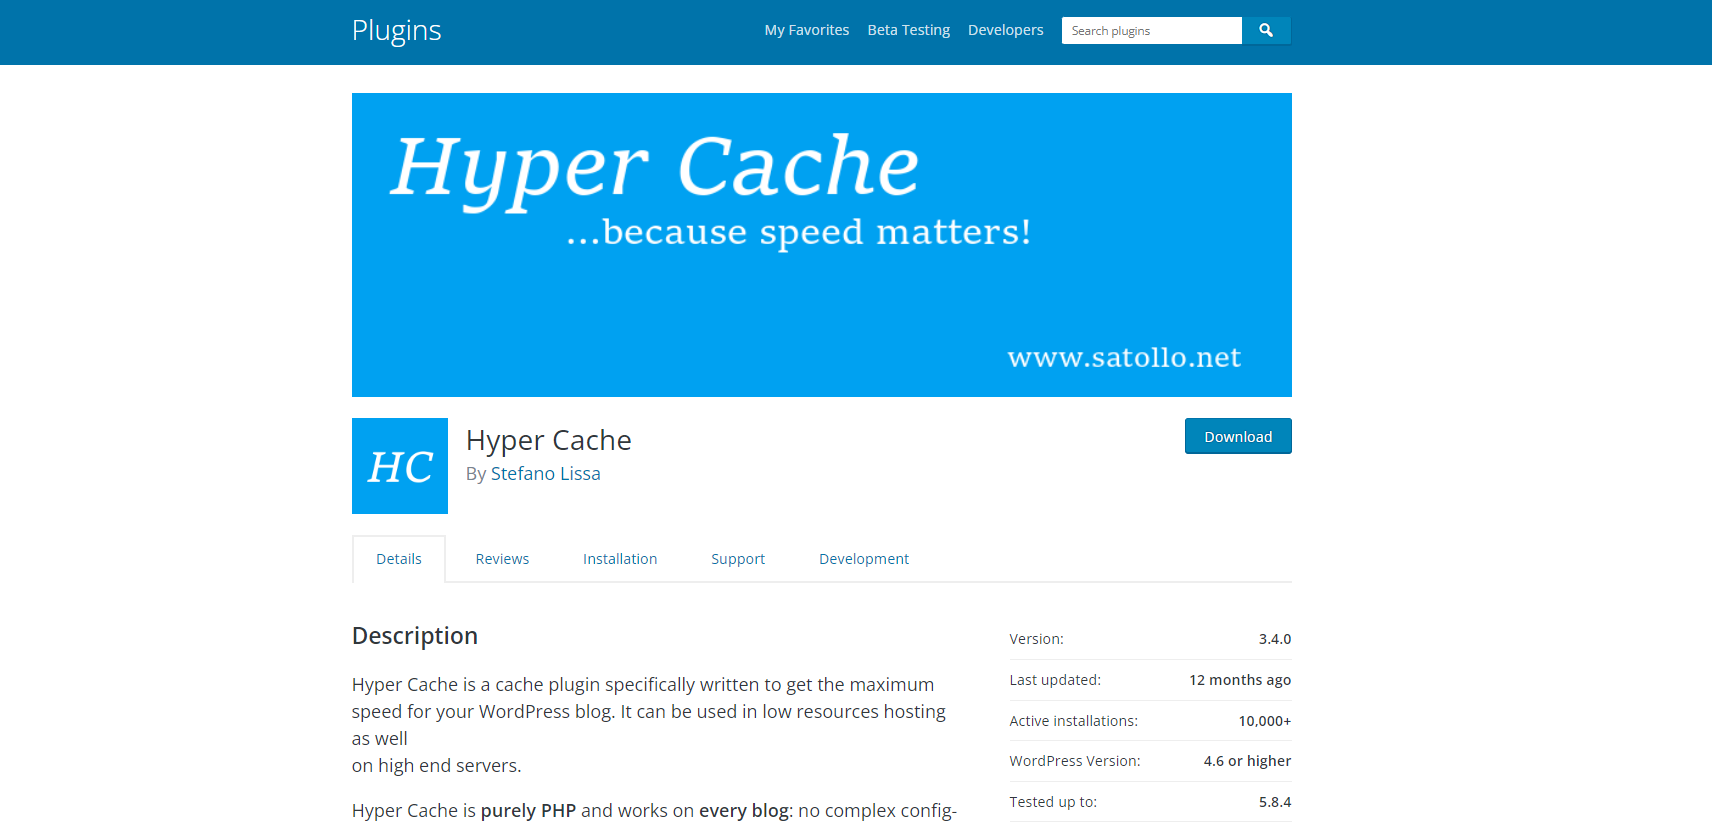This screenshot has height=826, width=1712.
Task: Switch to the Reviews tab
Action: (x=502, y=559)
